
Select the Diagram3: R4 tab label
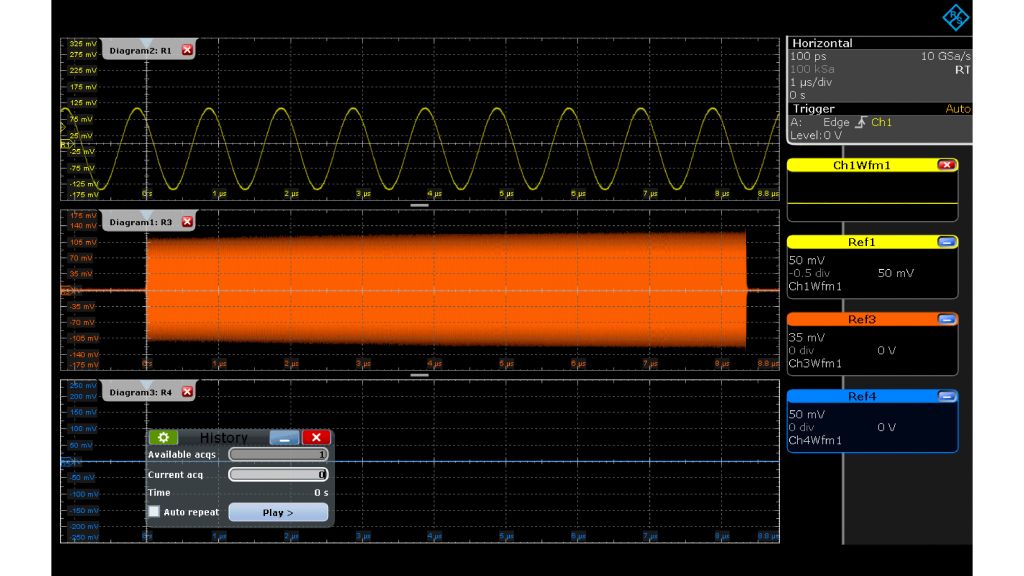(x=140, y=392)
